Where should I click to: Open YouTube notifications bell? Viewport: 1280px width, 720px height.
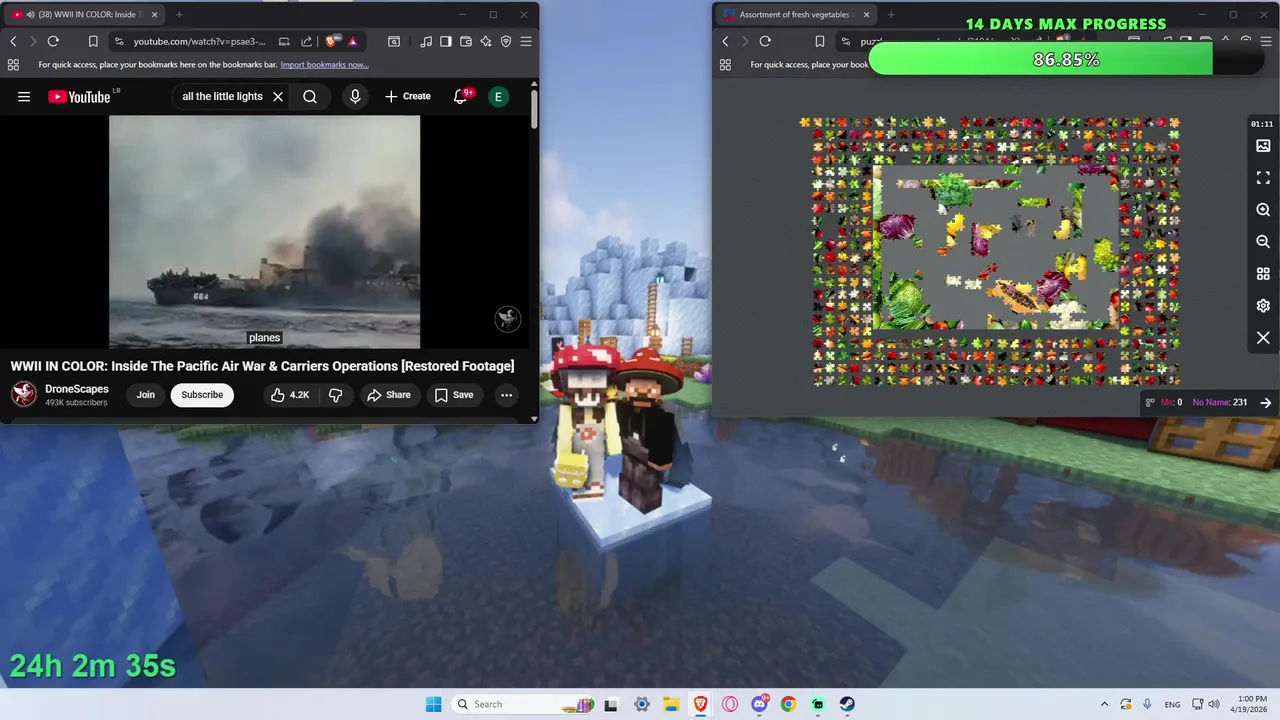(461, 97)
